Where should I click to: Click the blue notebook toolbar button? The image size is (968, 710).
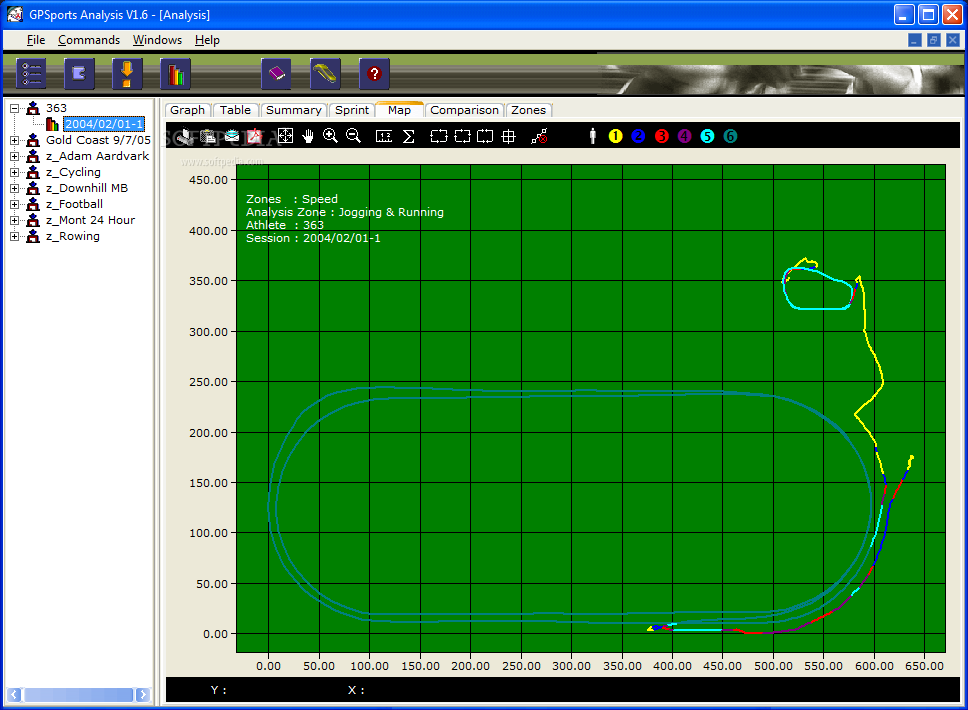tap(79, 74)
